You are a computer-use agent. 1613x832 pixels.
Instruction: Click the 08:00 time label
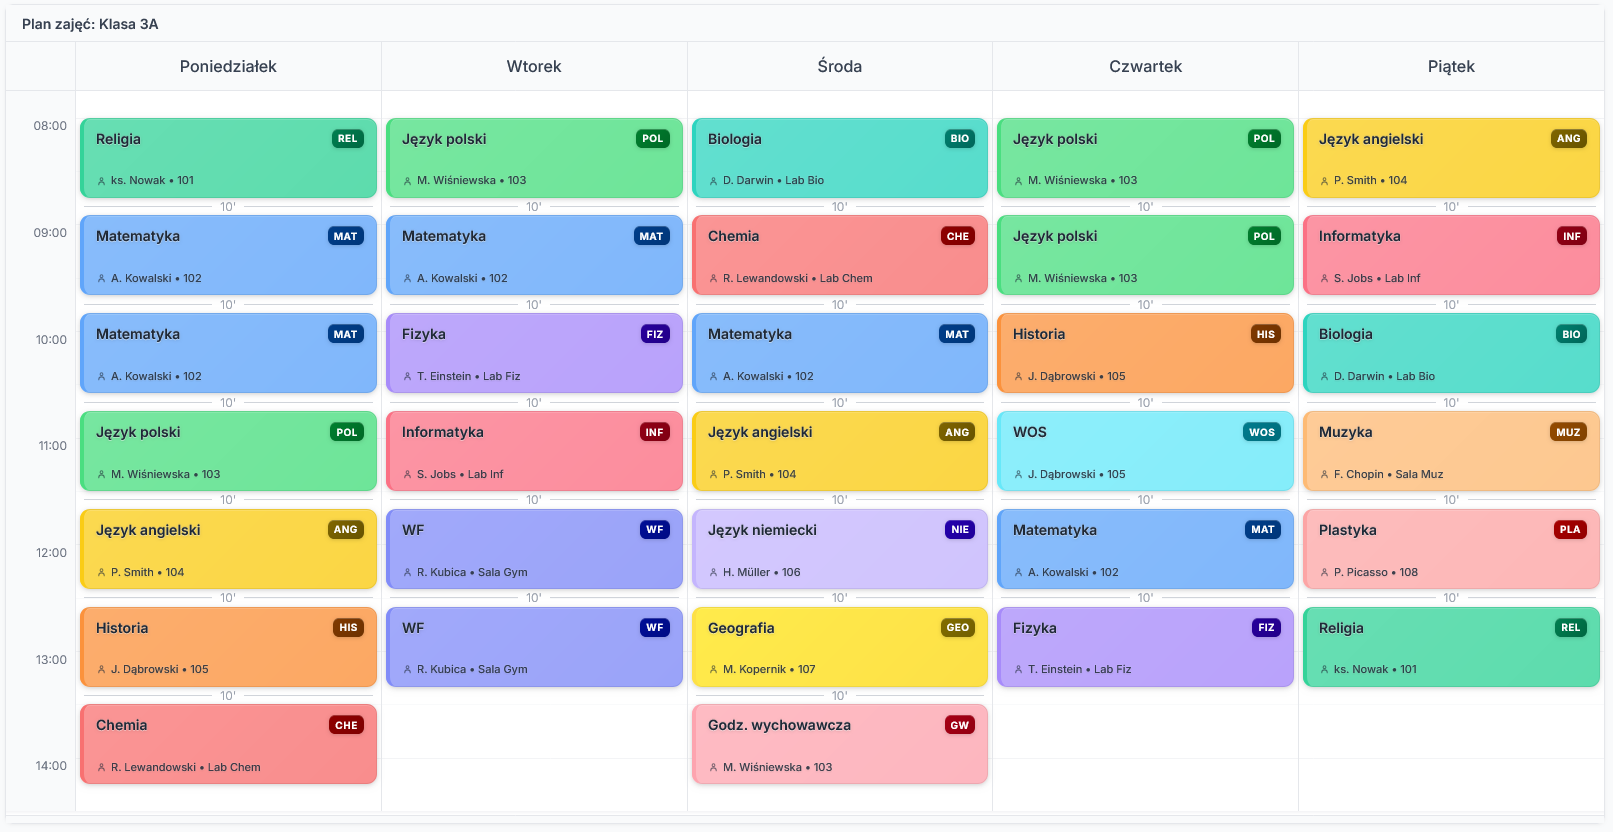pyautogui.click(x=50, y=126)
